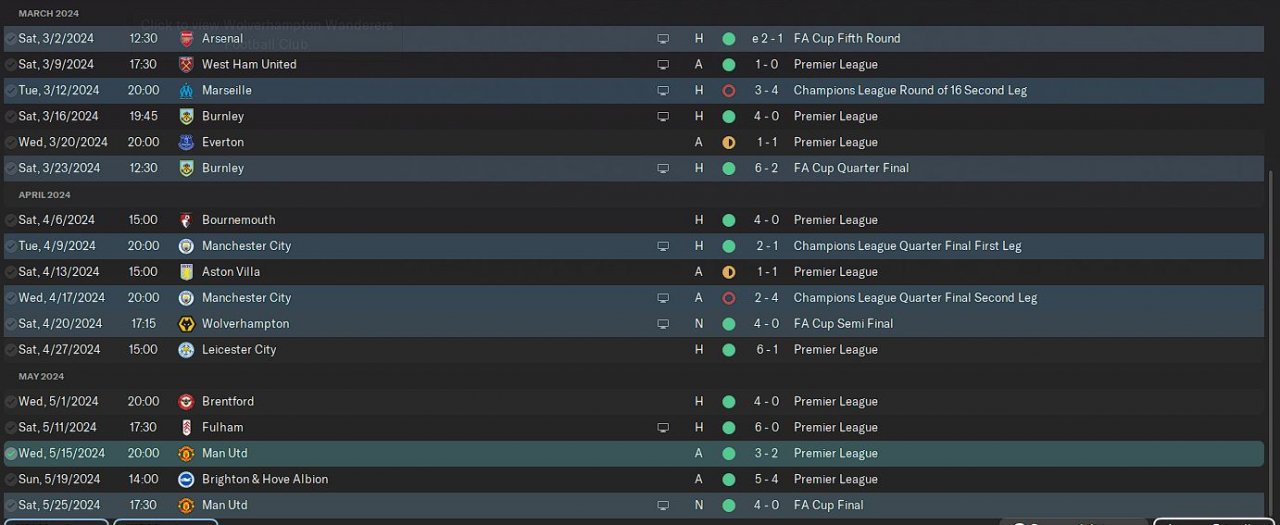Open the 2 - 4 result against Manchester City
This screenshot has height=525, width=1280.
coord(767,298)
